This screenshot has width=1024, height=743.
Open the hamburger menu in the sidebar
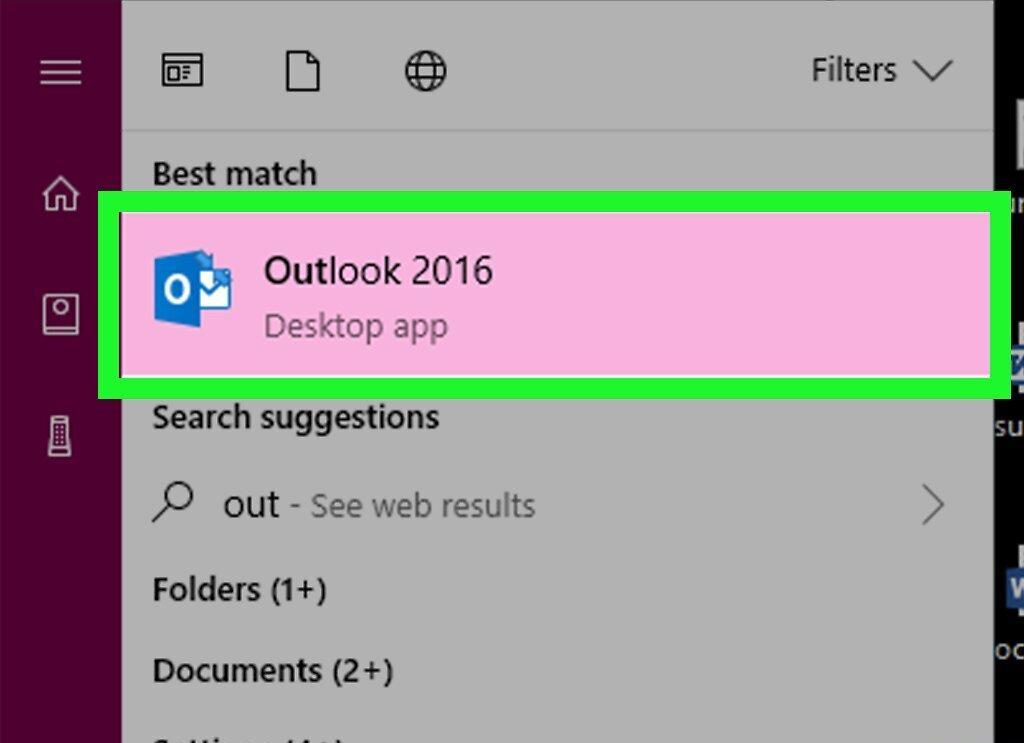61,72
